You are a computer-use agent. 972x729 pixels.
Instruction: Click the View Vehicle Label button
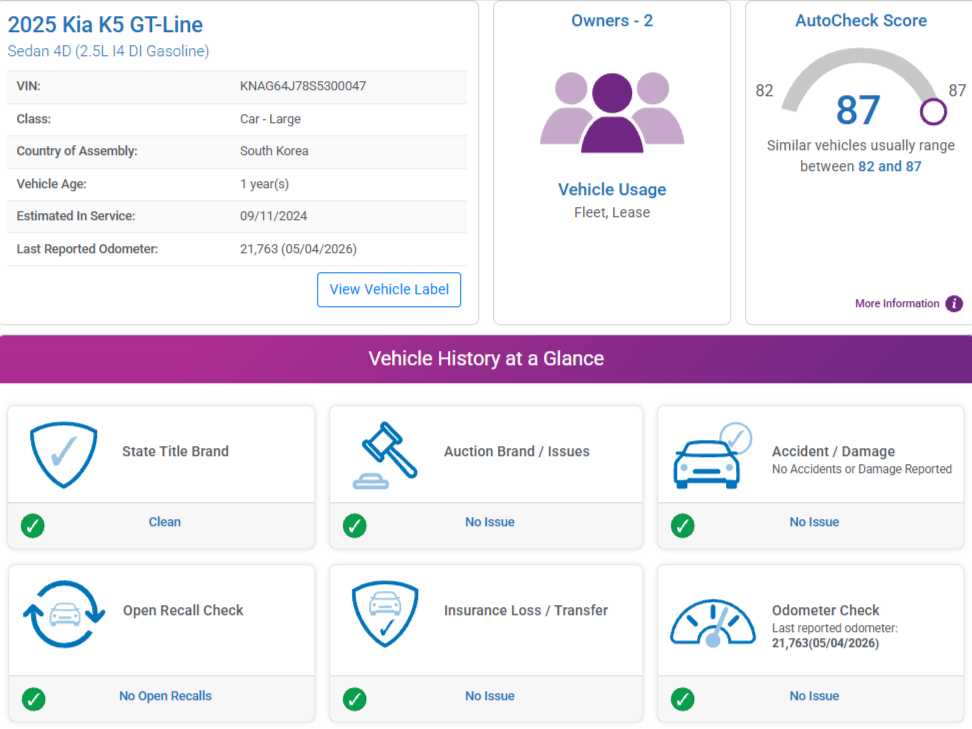pos(389,289)
